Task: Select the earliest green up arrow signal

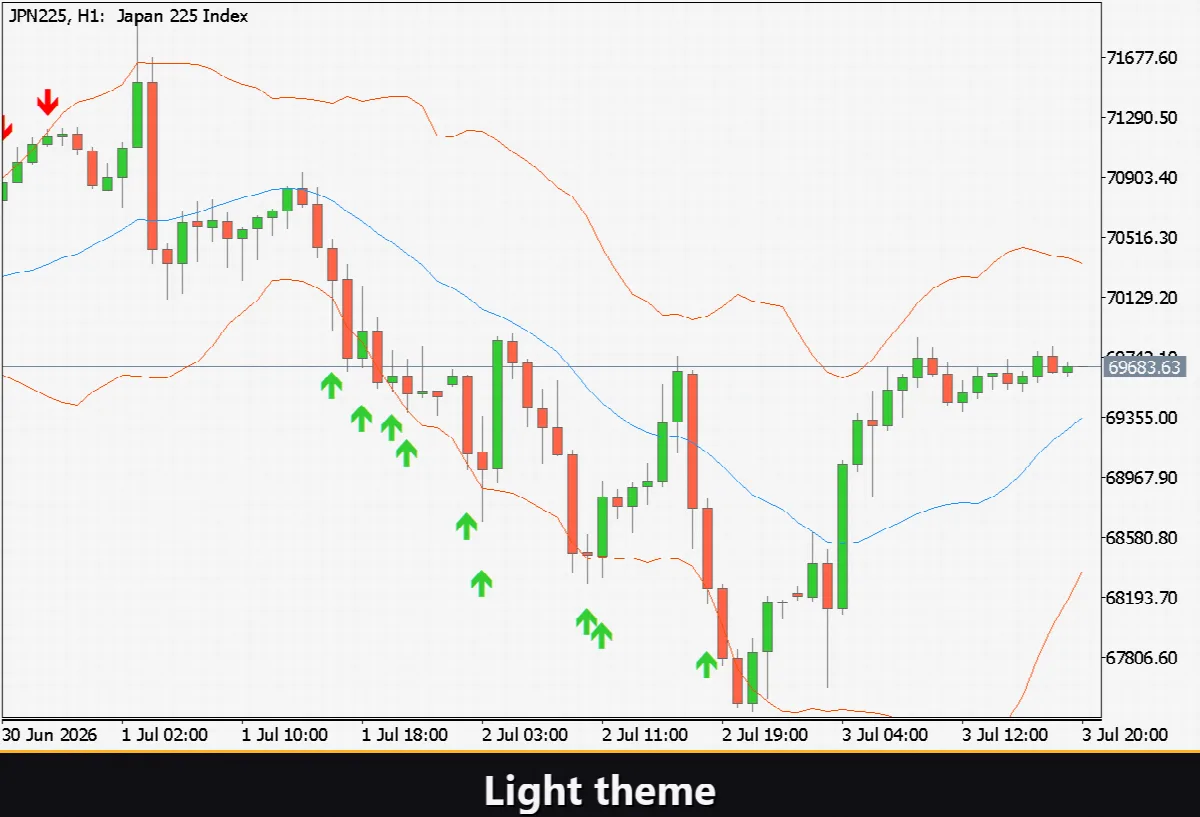Action: (x=331, y=385)
